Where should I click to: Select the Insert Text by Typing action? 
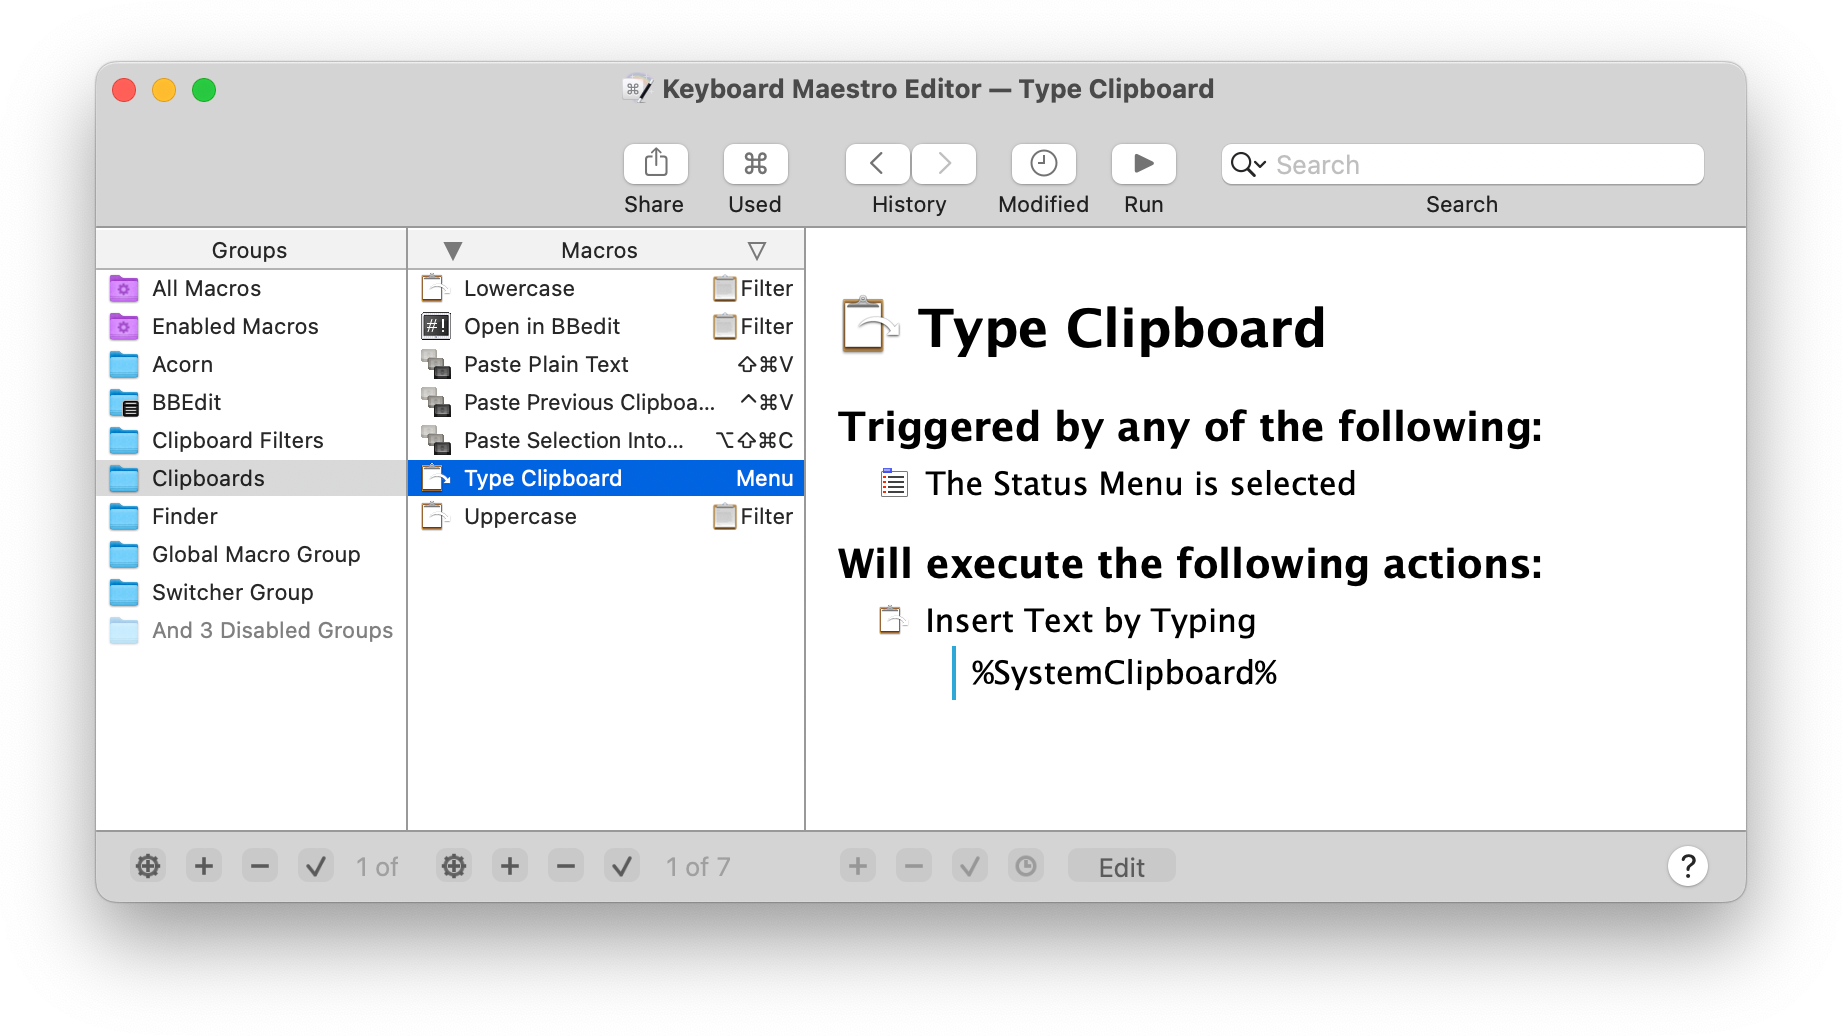pos(1091,621)
